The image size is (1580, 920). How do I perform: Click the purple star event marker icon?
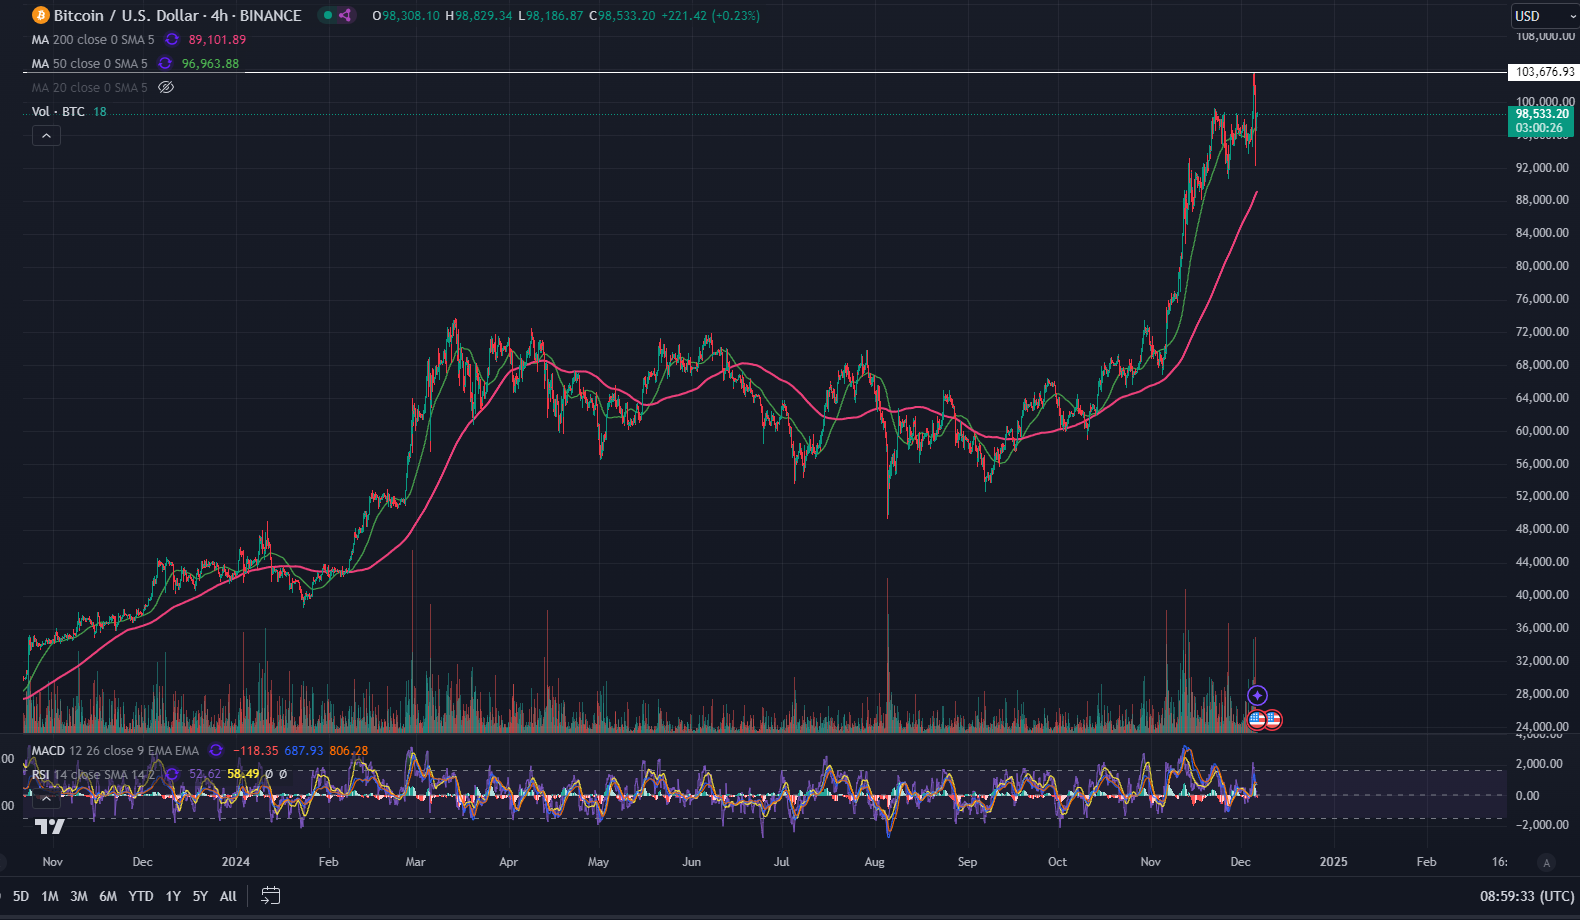tap(1258, 695)
